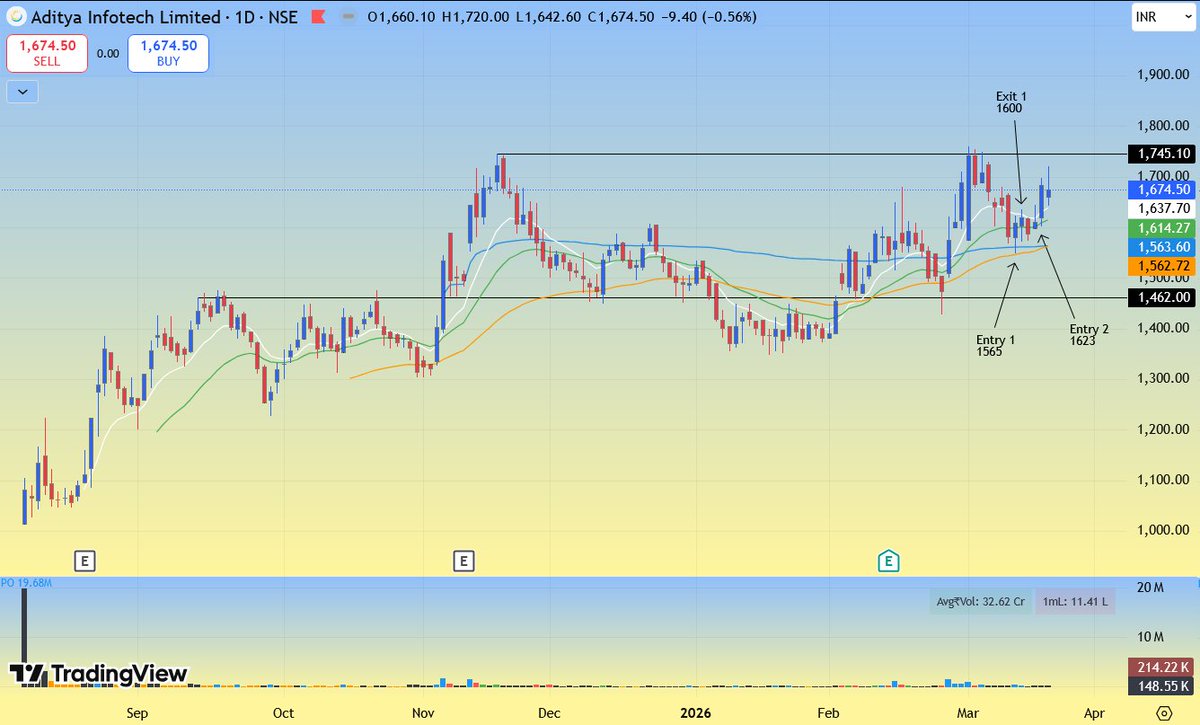The image size is (1200, 725).
Task: Click the Nov label on time axis
Action: click(x=423, y=714)
